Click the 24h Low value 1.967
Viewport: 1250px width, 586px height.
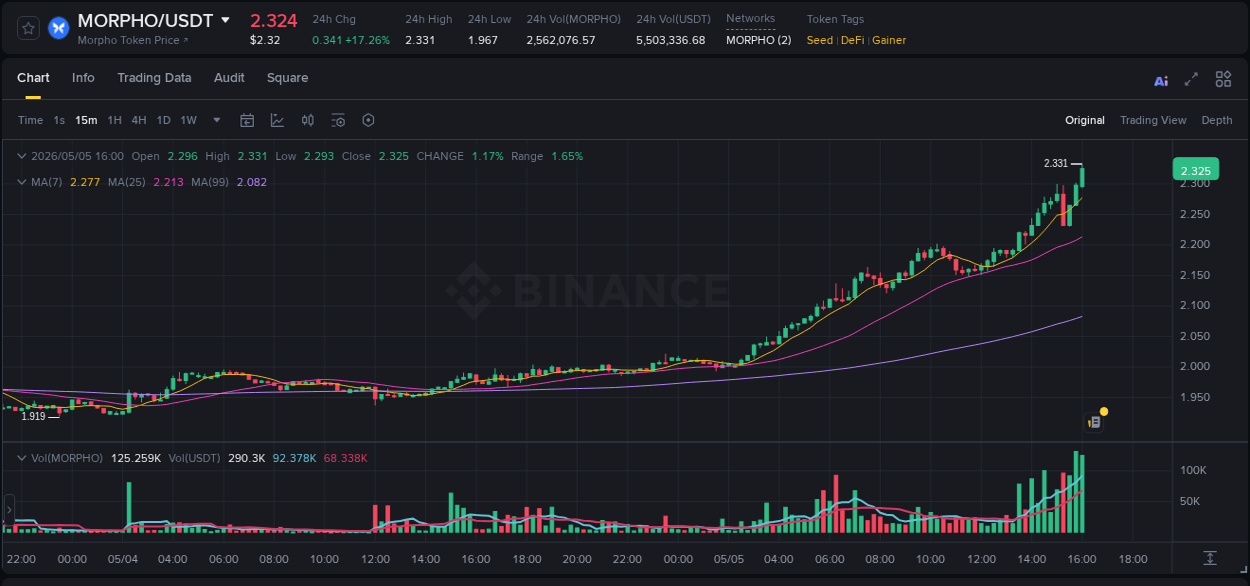tap(483, 40)
